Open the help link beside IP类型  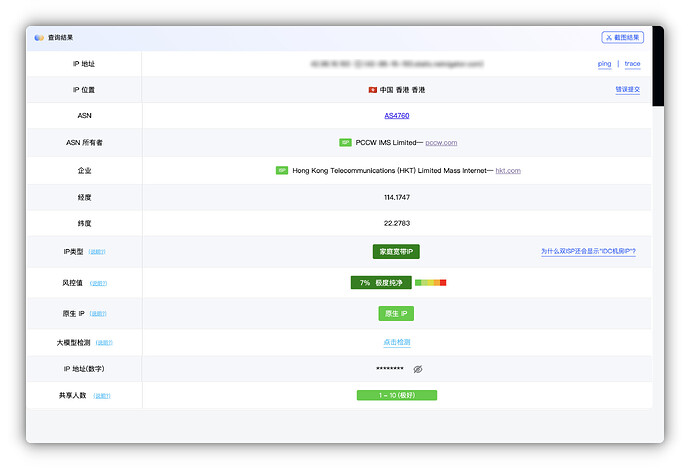pos(97,252)
